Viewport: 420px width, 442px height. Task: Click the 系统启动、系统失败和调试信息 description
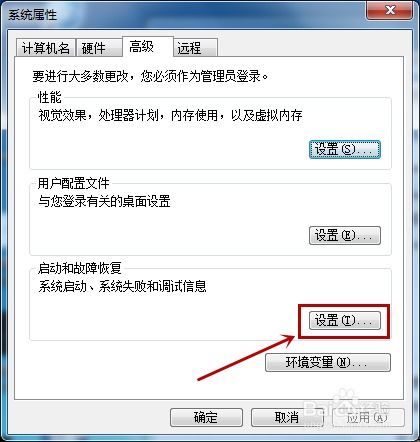(122, 286)
